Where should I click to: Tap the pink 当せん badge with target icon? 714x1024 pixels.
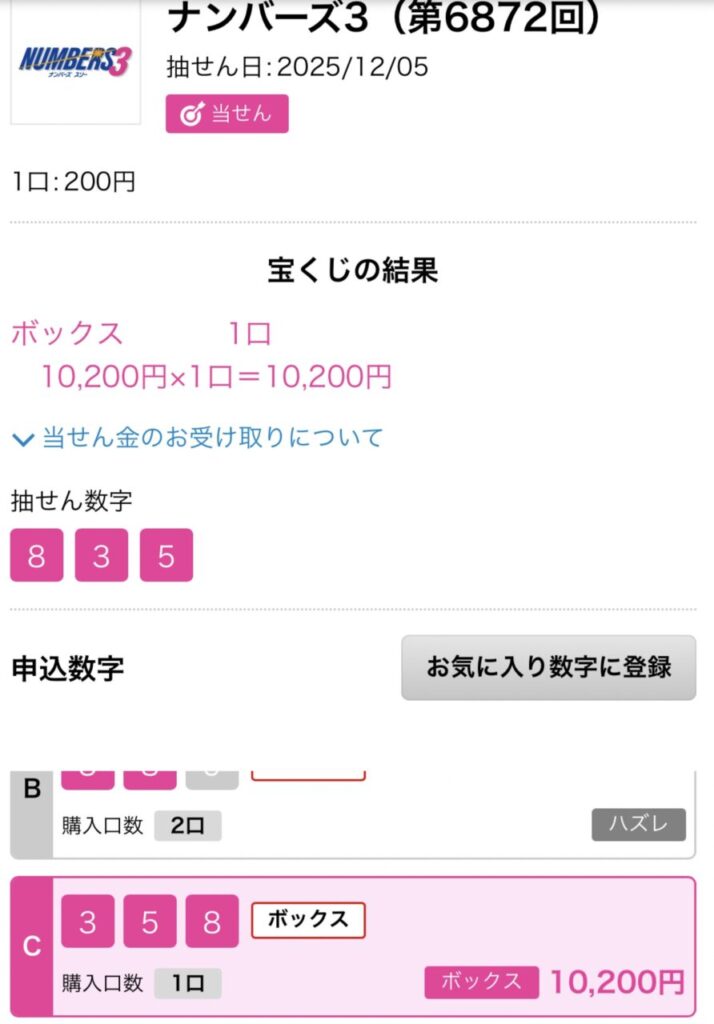click(227, 114)
